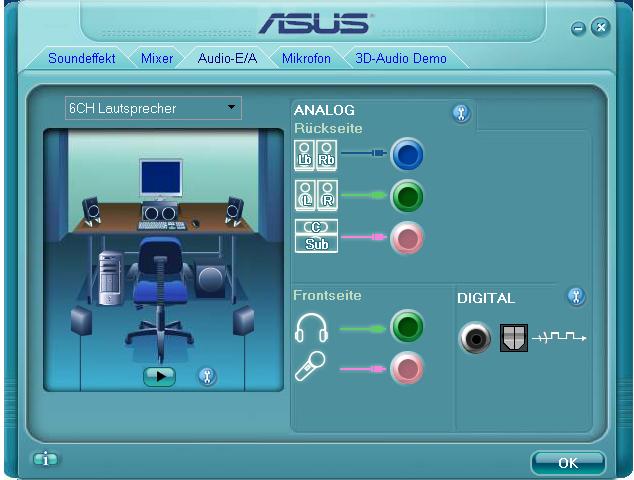
Task: Close the ASUS audio window
Action: pyautogui.click(x=601, y=27)
